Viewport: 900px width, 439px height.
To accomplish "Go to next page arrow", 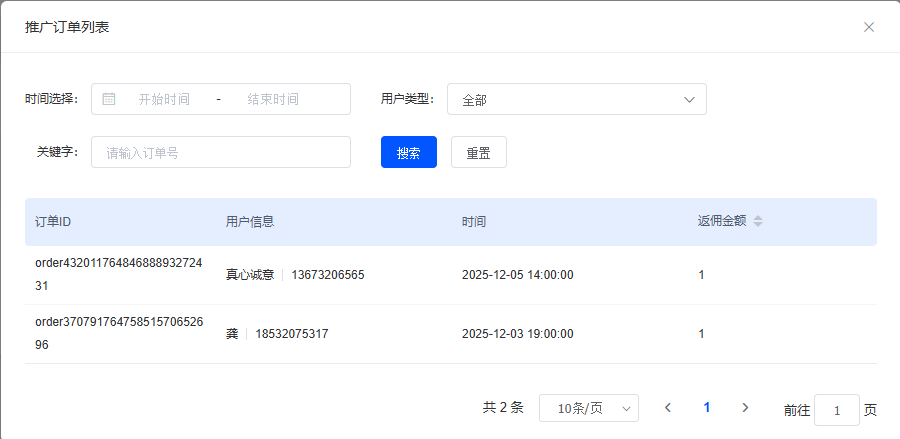I will [x=745, y=408].
